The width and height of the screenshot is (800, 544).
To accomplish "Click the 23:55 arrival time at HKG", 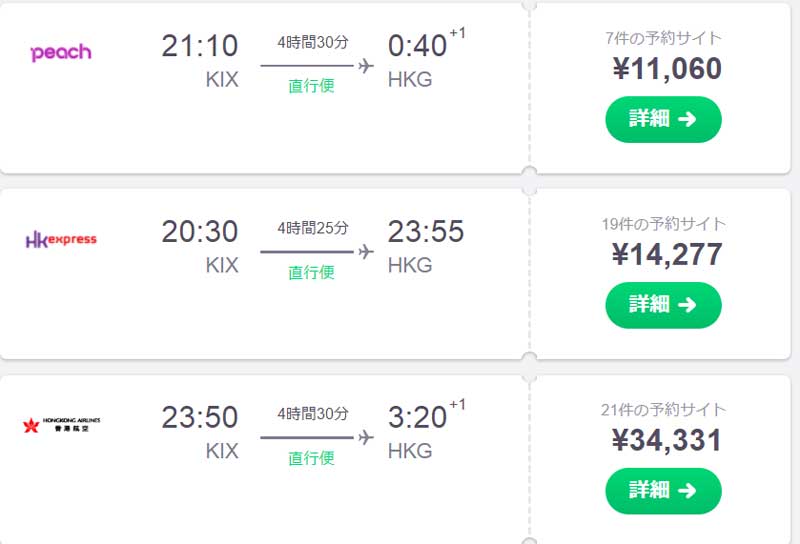I will (x=426, y=232).
